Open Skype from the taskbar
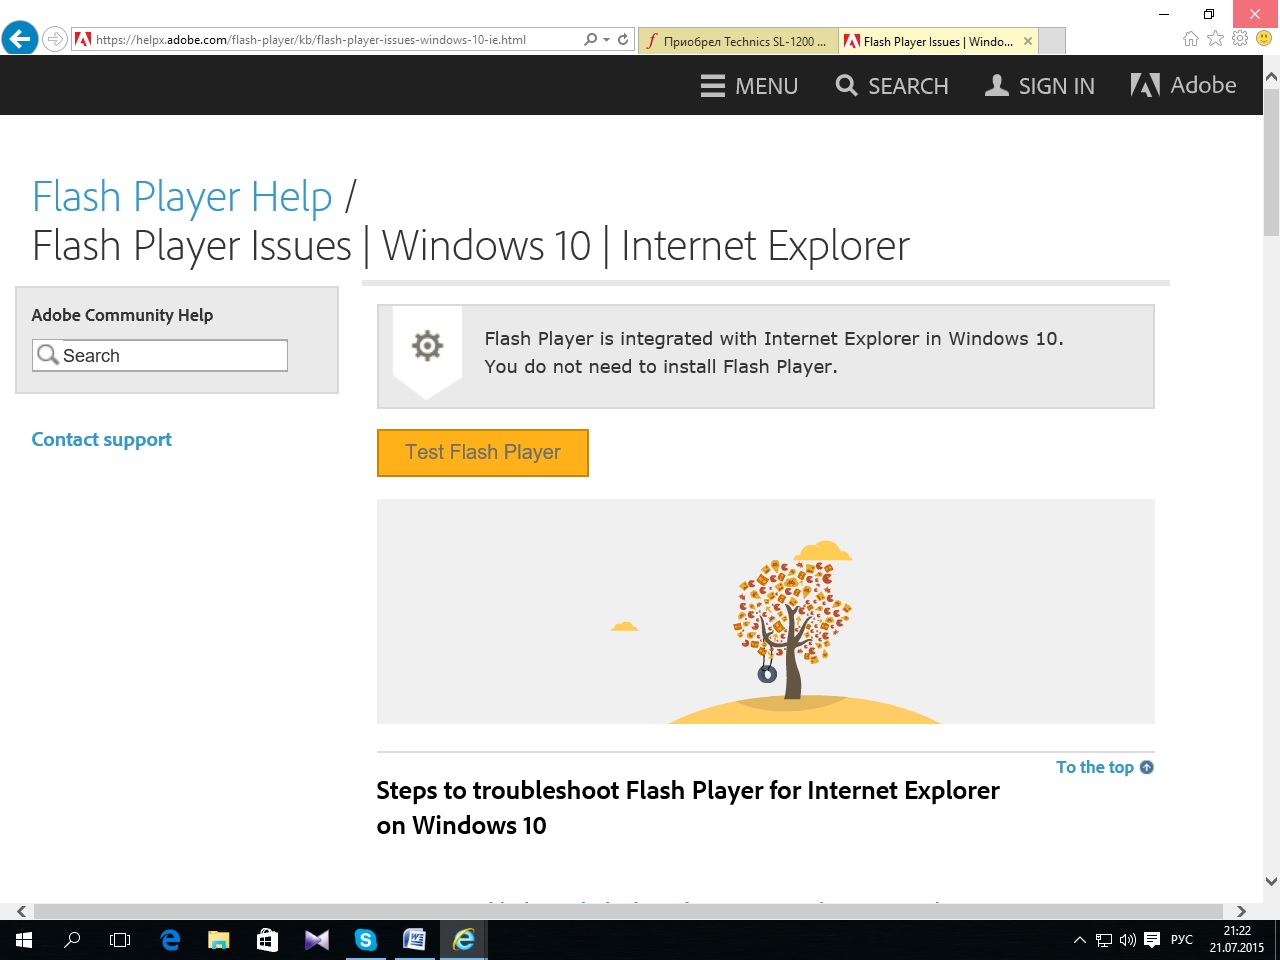This screenshot has width=1280, height=960. [x=365, y=940]
